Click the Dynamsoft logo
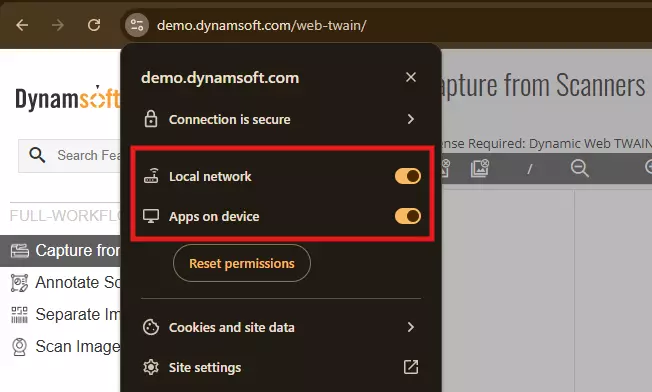The width and height of the screenshot is (652, 392). (68, 98)
